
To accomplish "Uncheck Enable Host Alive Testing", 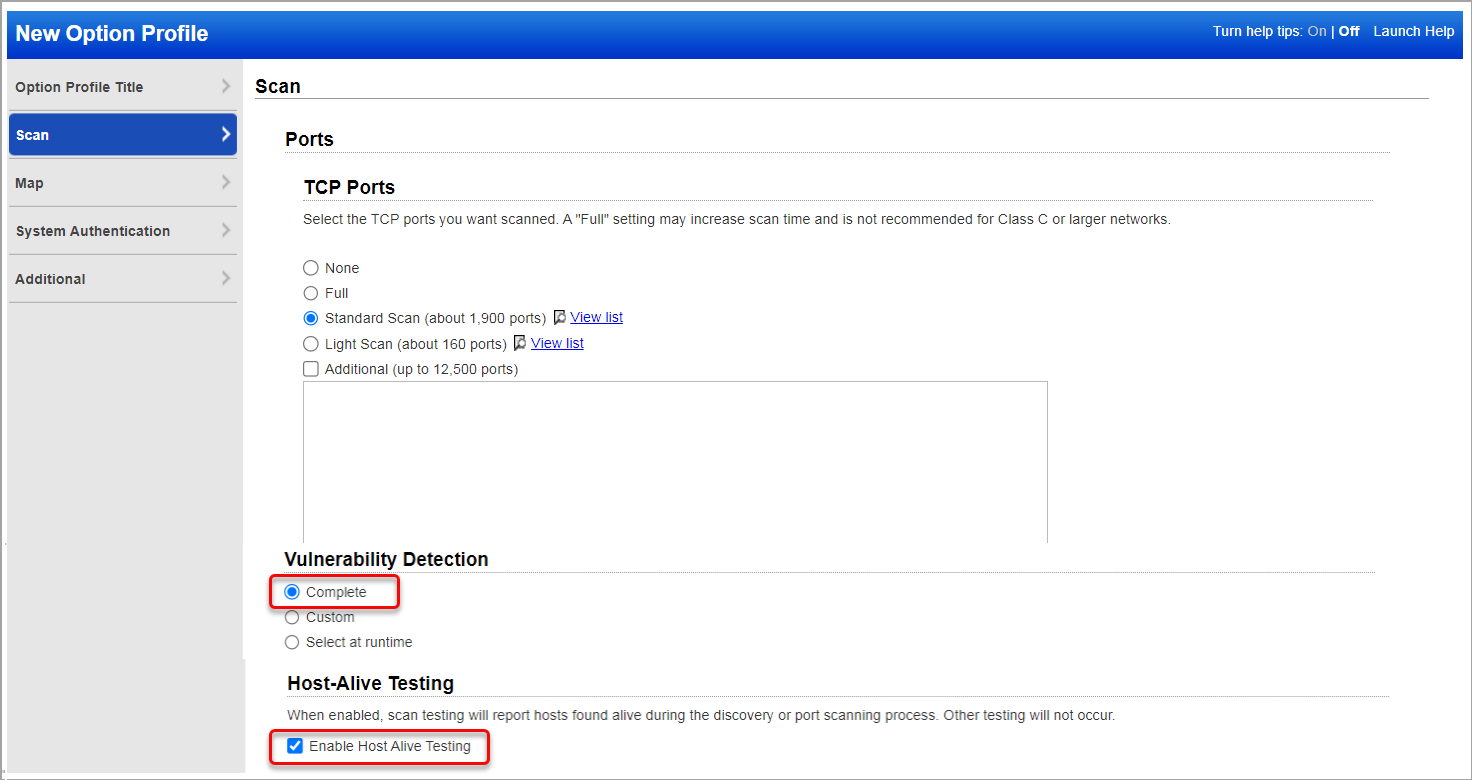I will point(294,746).
